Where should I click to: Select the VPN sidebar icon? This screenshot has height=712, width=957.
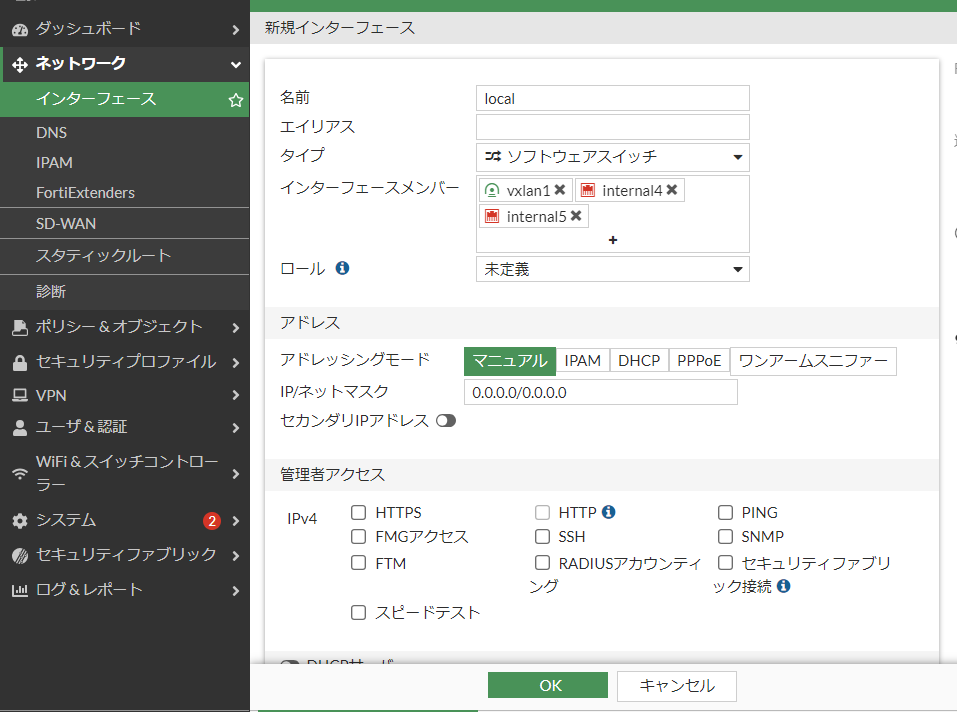pos(20,394)
